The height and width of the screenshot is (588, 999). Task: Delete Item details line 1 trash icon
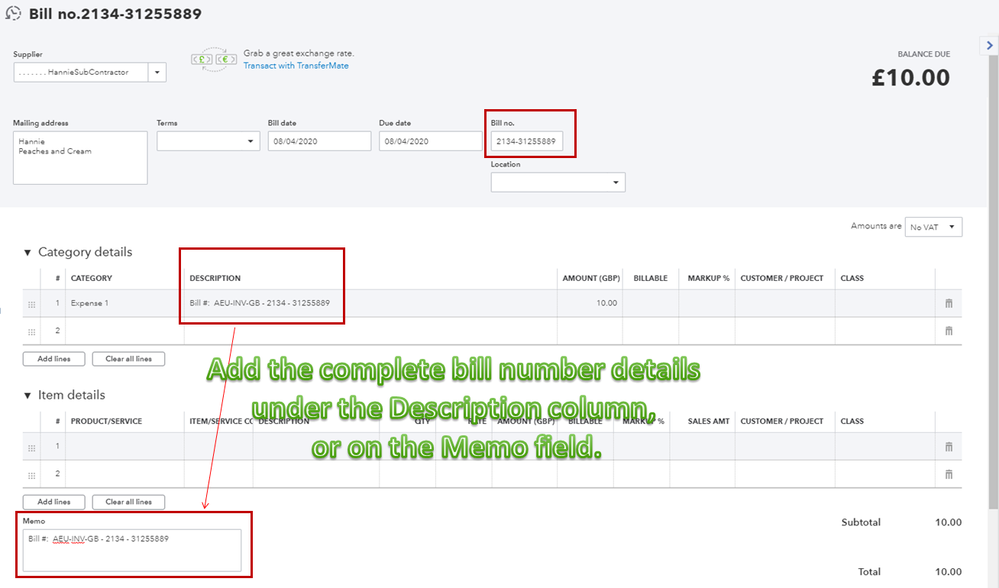click(949, 447)
